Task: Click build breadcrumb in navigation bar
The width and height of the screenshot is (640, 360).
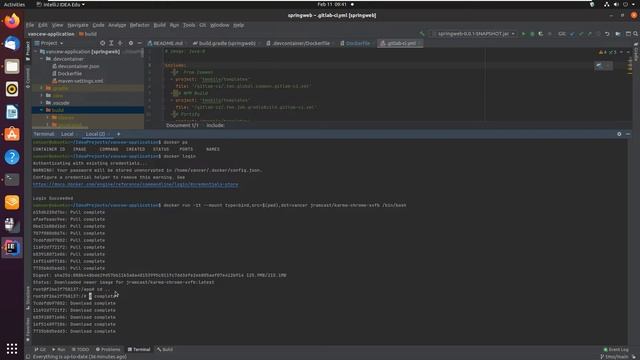Action: pyautogui.click(x=88, y=34)
